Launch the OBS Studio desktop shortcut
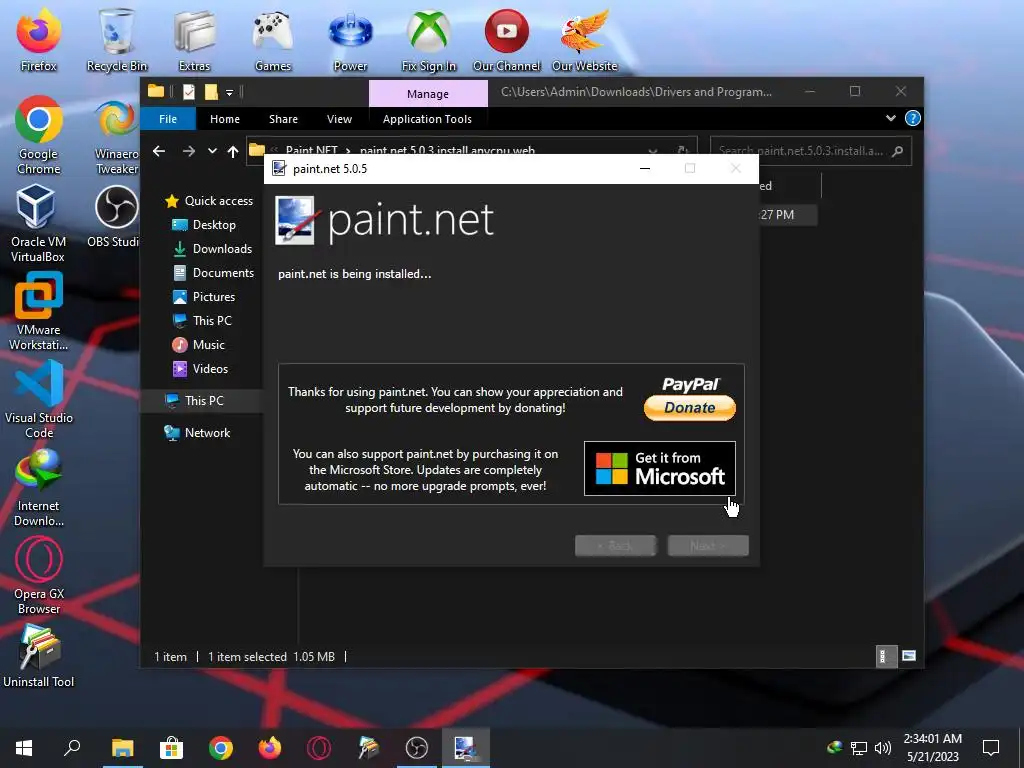1024x768 pixels. pyautogui.click(x=114, y=216)
